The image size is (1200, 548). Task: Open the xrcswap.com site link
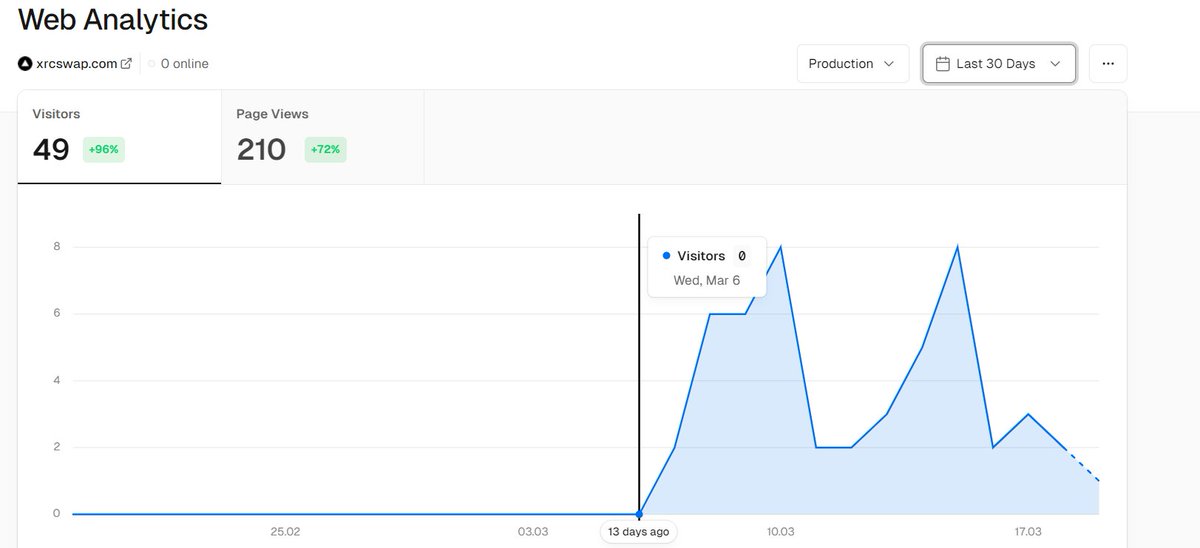[x=77, y=64]
